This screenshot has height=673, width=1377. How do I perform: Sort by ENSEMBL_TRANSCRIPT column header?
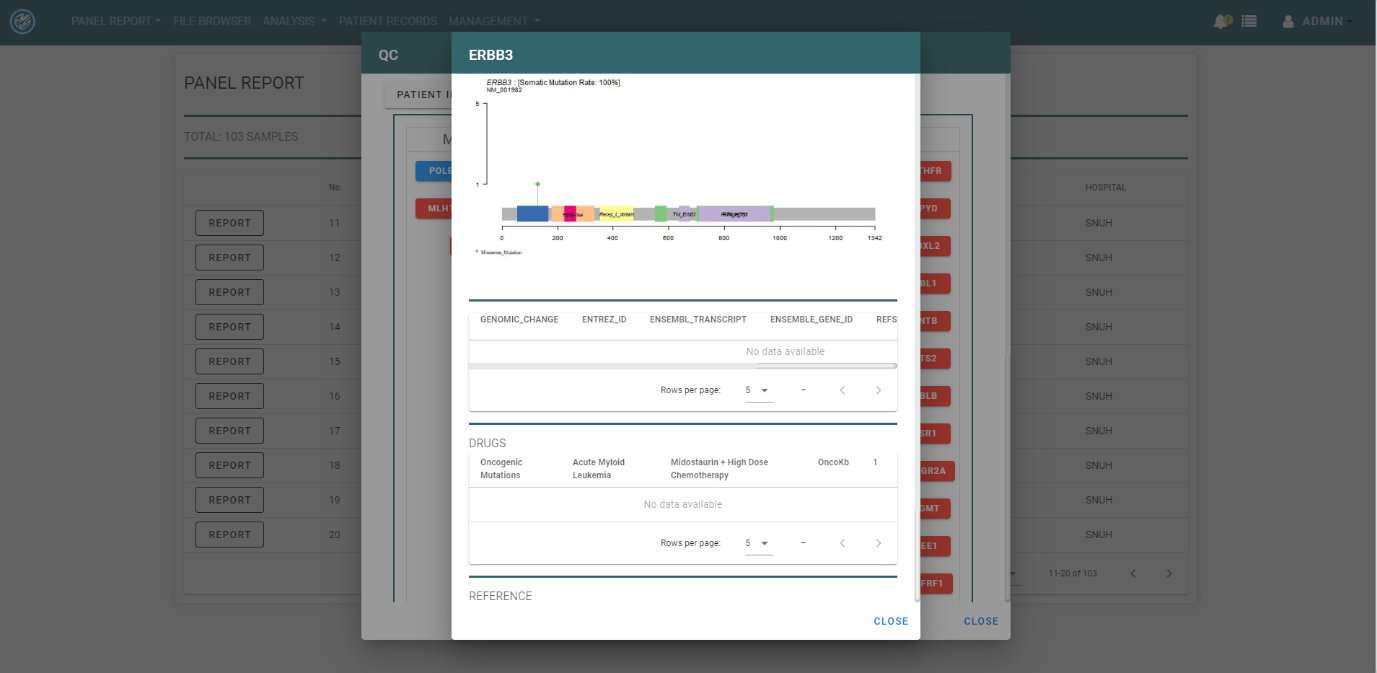tap(697, 319)
